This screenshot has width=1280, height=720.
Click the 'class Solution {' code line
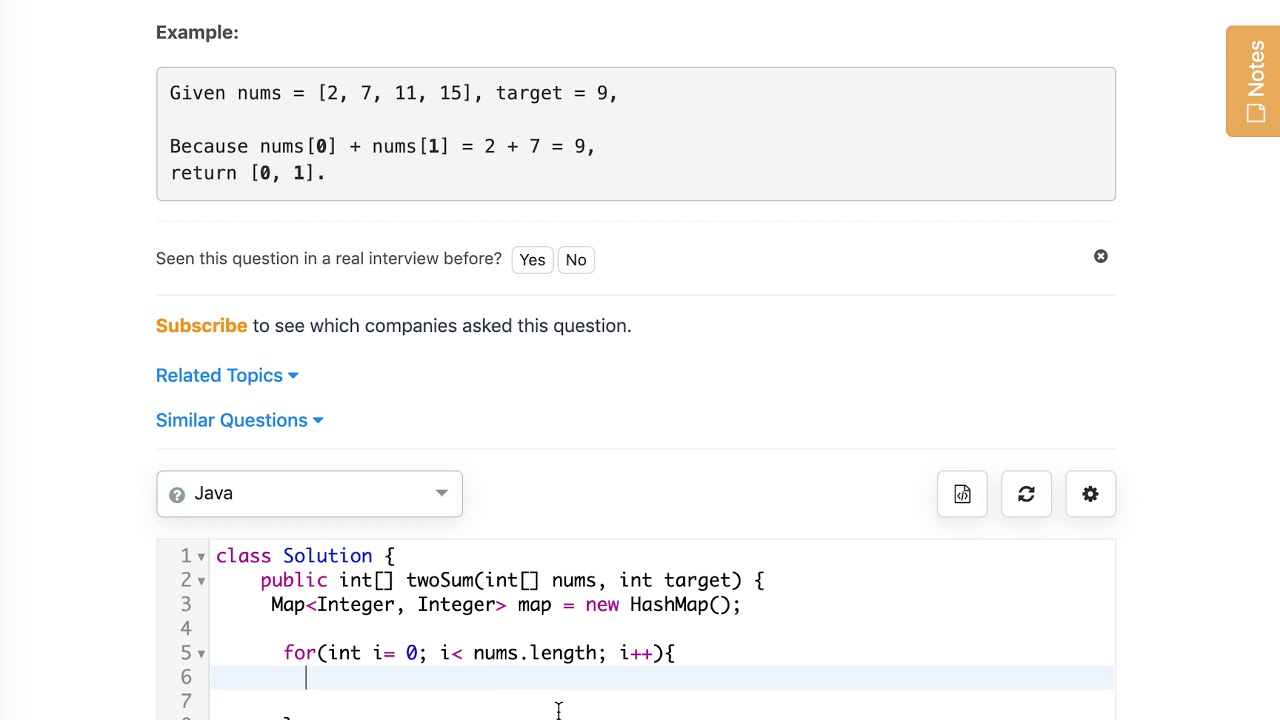[x=305, y=556]
